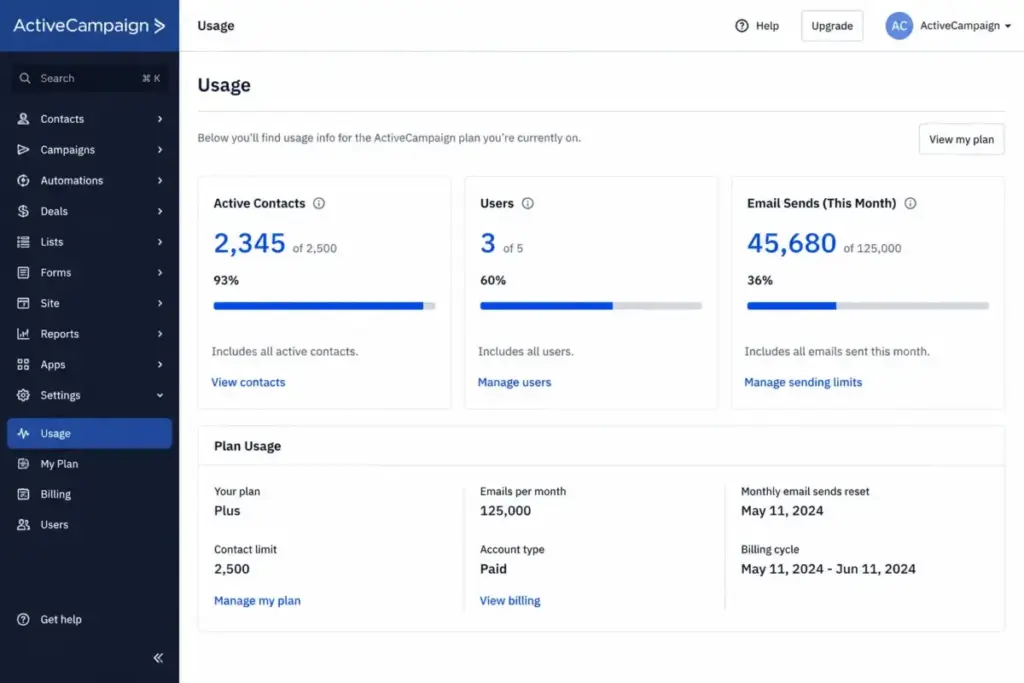This screenshot has width=1024, height=683.
Task: Click the Paid account type value
Action: tap(493, 569)
